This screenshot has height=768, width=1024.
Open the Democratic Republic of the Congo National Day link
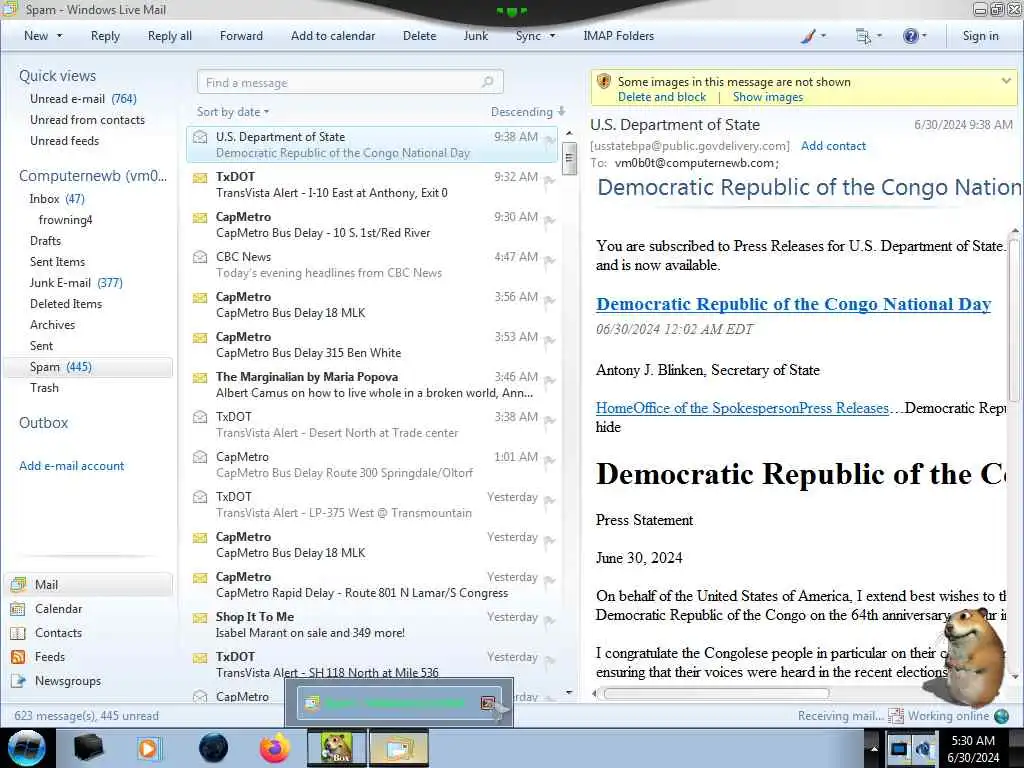[793, 304]
